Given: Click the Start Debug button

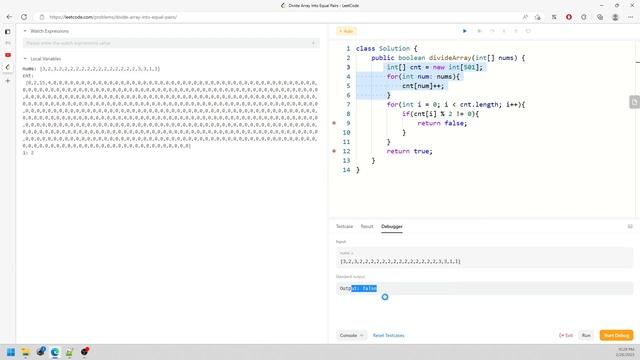Looking at the screenshot, I should coord(616,336).
